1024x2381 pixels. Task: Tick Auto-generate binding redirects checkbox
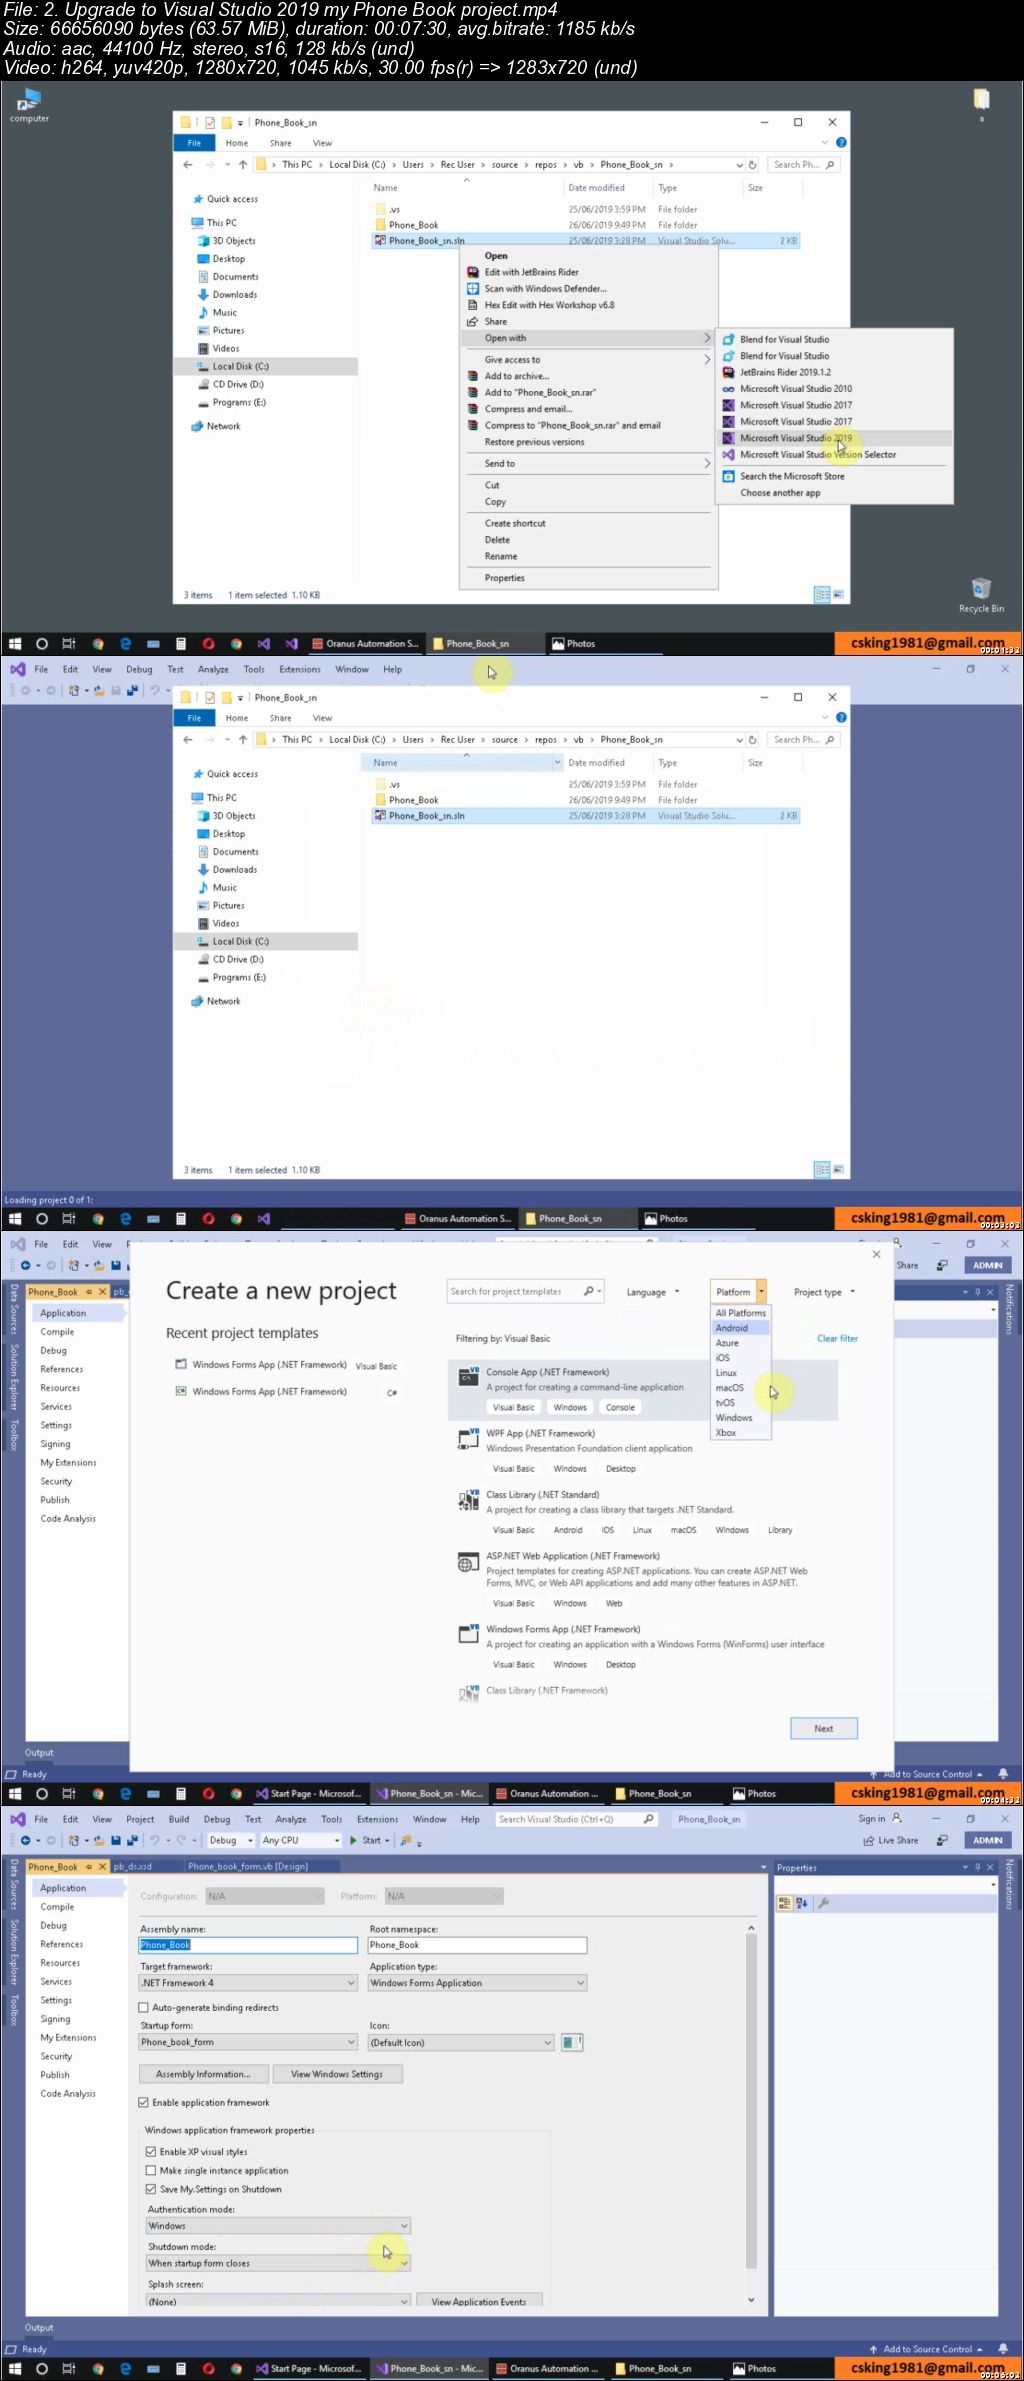coord(143,2007)
